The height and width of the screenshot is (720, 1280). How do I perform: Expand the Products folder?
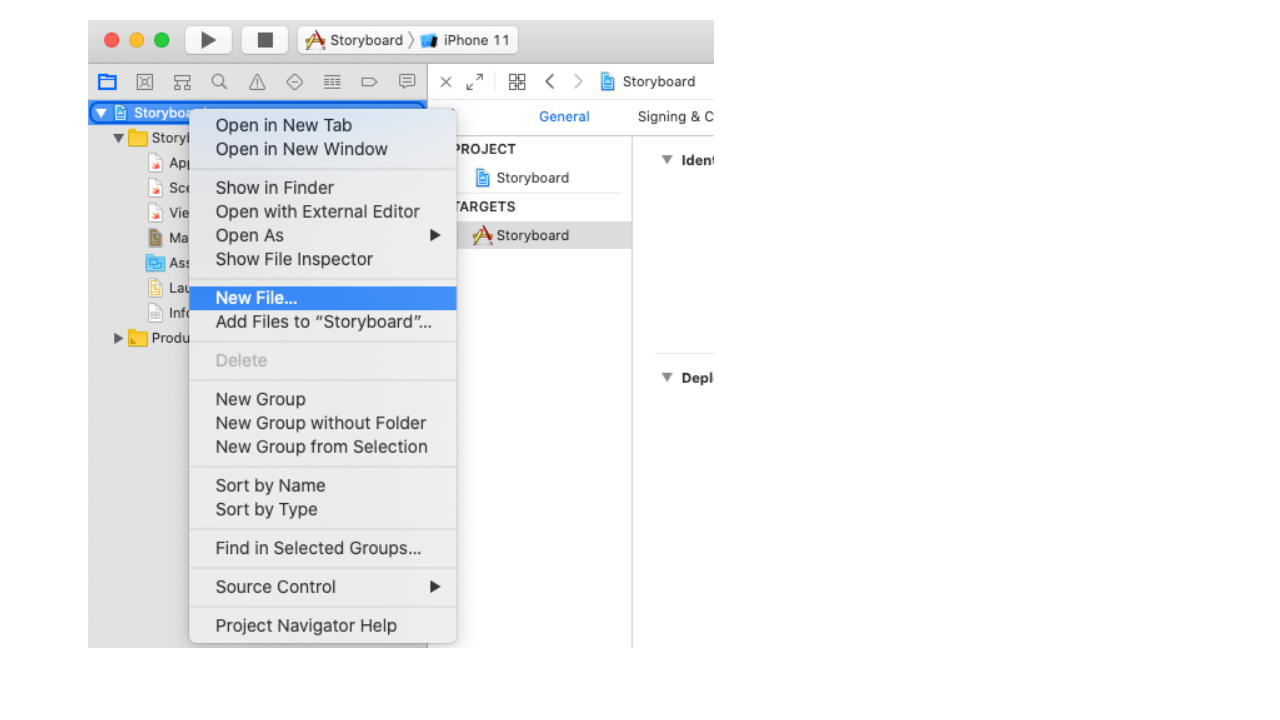coord(119,339)
